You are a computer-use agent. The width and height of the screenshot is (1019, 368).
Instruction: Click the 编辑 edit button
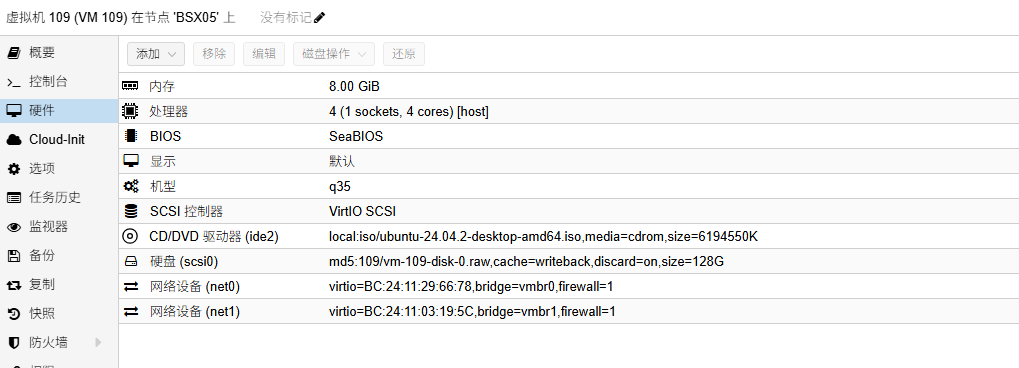click(x=264, y=54)
